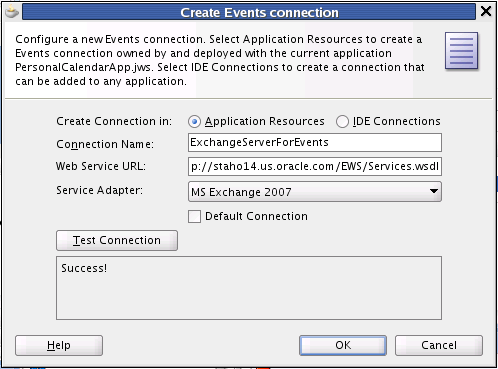
Task: Enable the Default Connection checkbox
Action: tap(194, 216)
